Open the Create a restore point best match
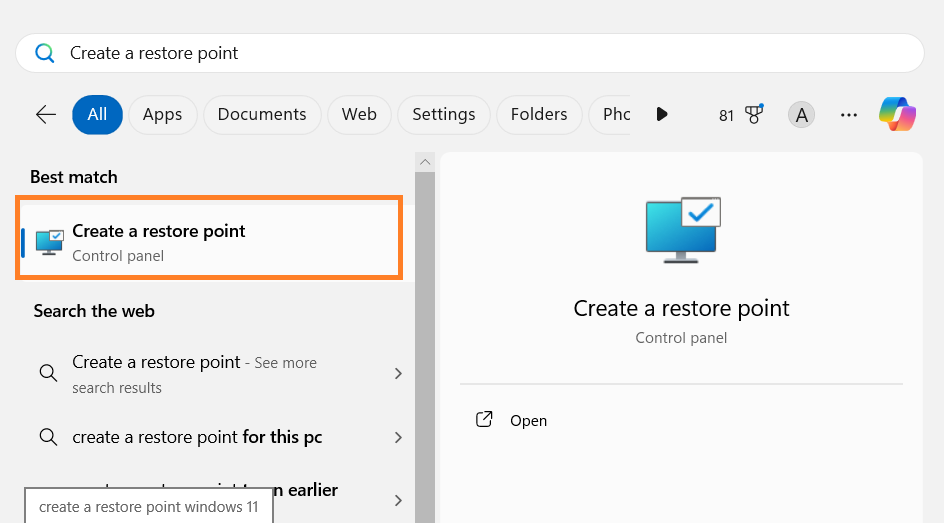Screen dimensions: 944x523 [210, 239]
